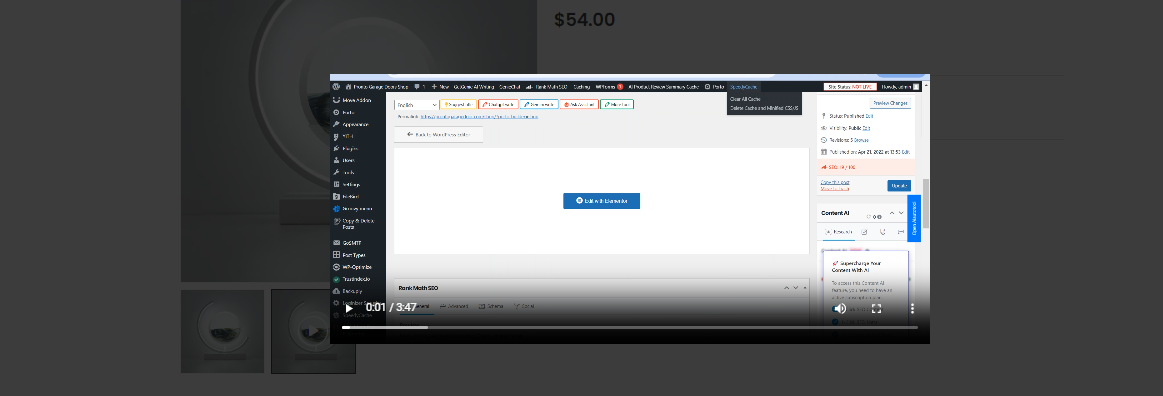Open the video player three-dot options menu
The width and height of the screenshot is (1163, 396).
(x=912, y=308)
